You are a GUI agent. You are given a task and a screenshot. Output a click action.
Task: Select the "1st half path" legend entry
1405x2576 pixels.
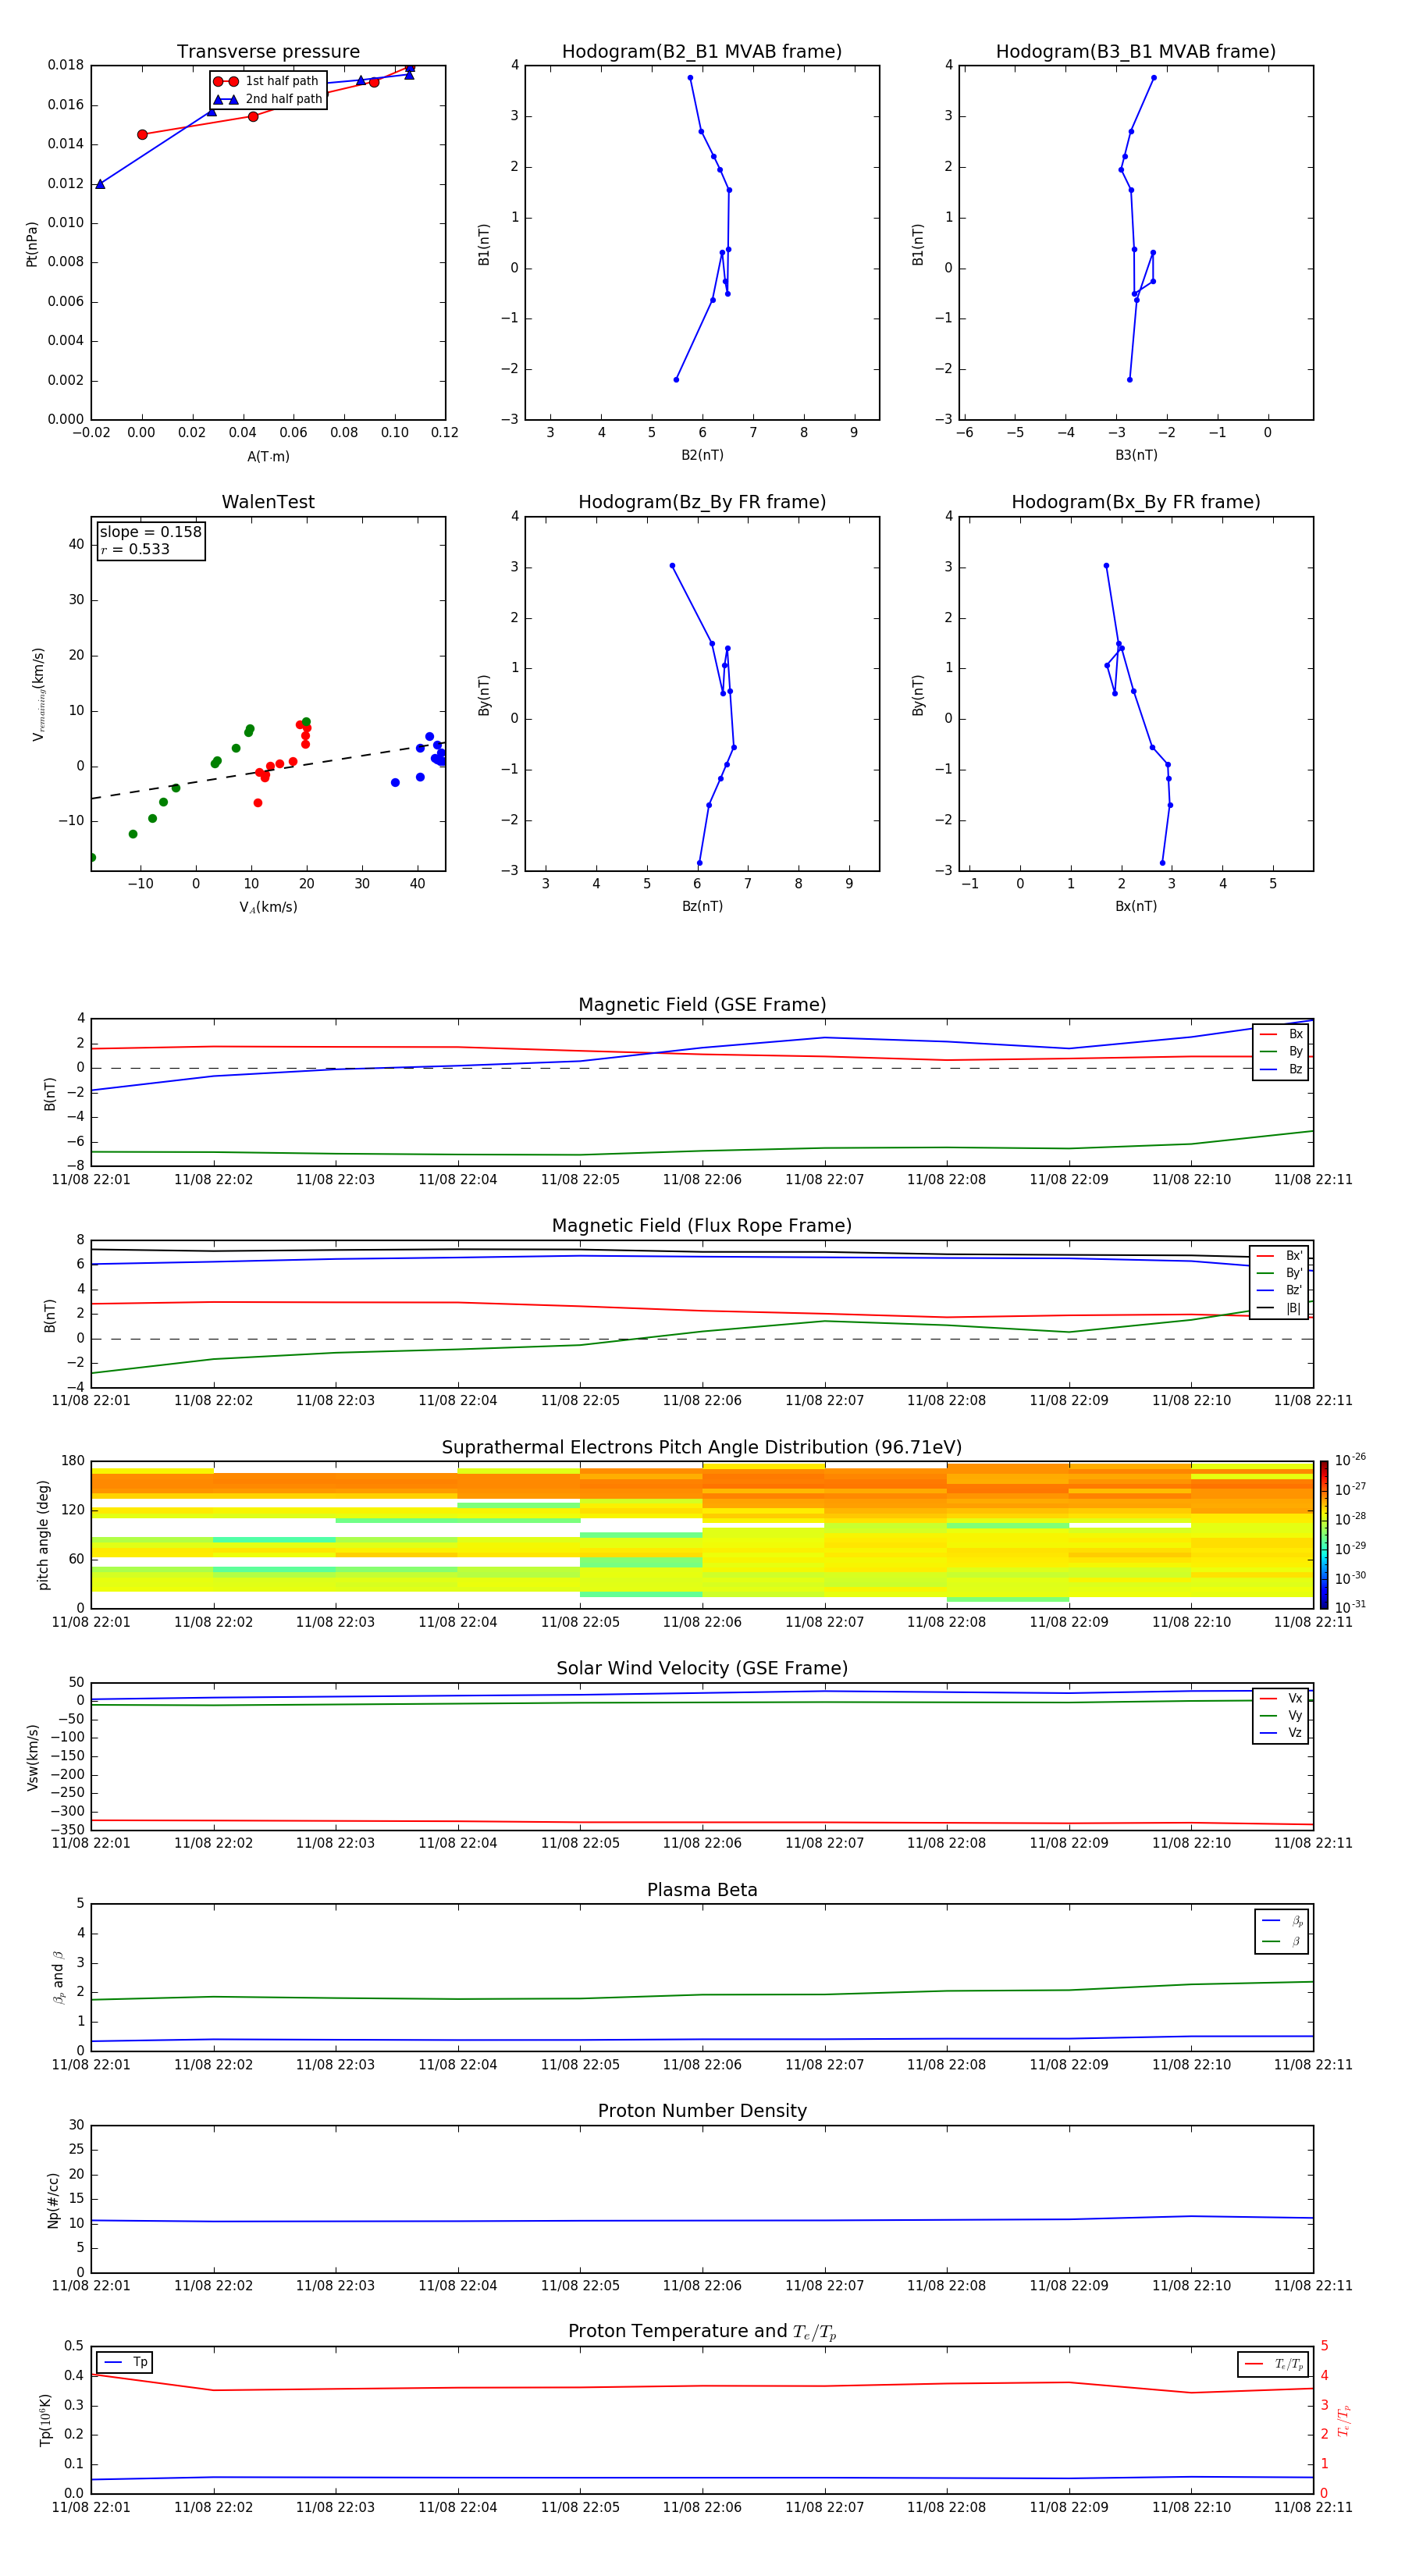click(267, 81)
